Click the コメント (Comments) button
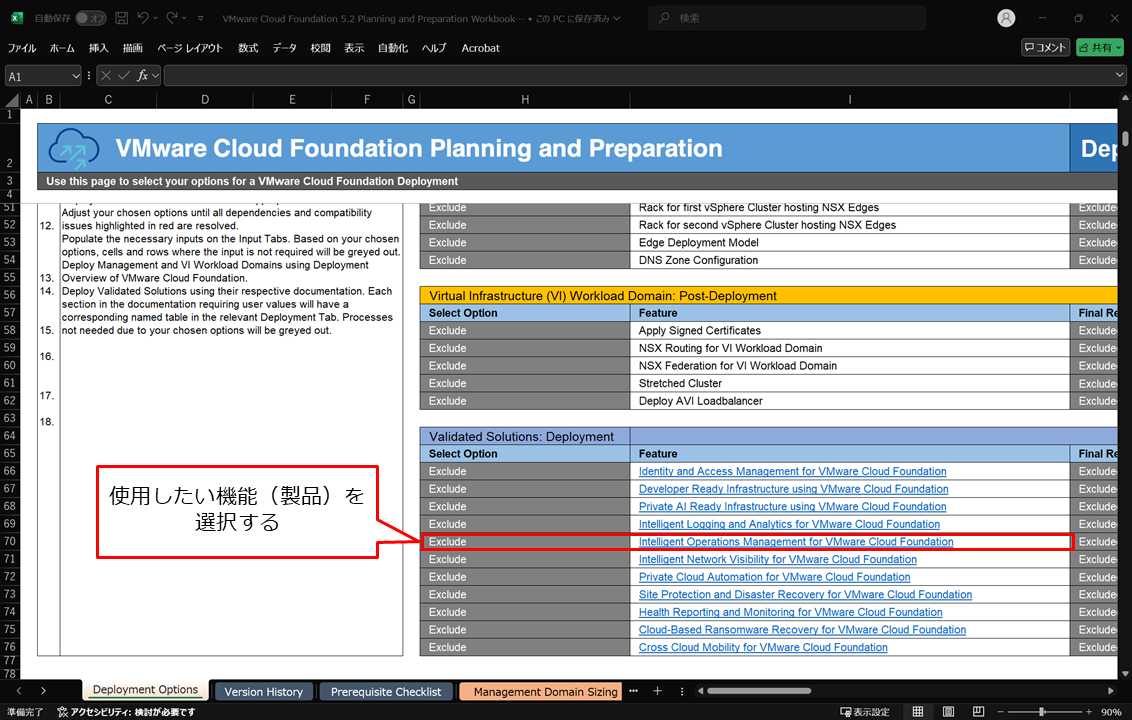 point(1045,48)
